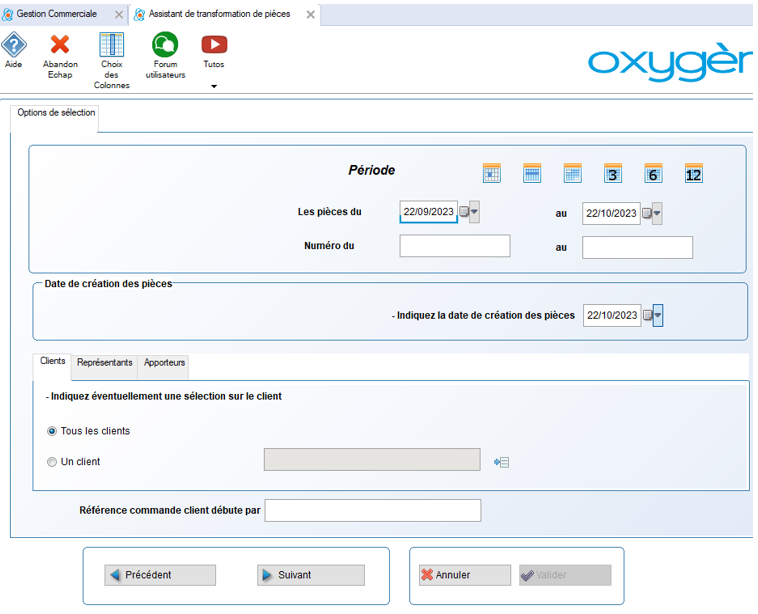This screenshot has height=614, width=758.
Task: Select the 6-month period calendar icon
Action: click(653, 173)
